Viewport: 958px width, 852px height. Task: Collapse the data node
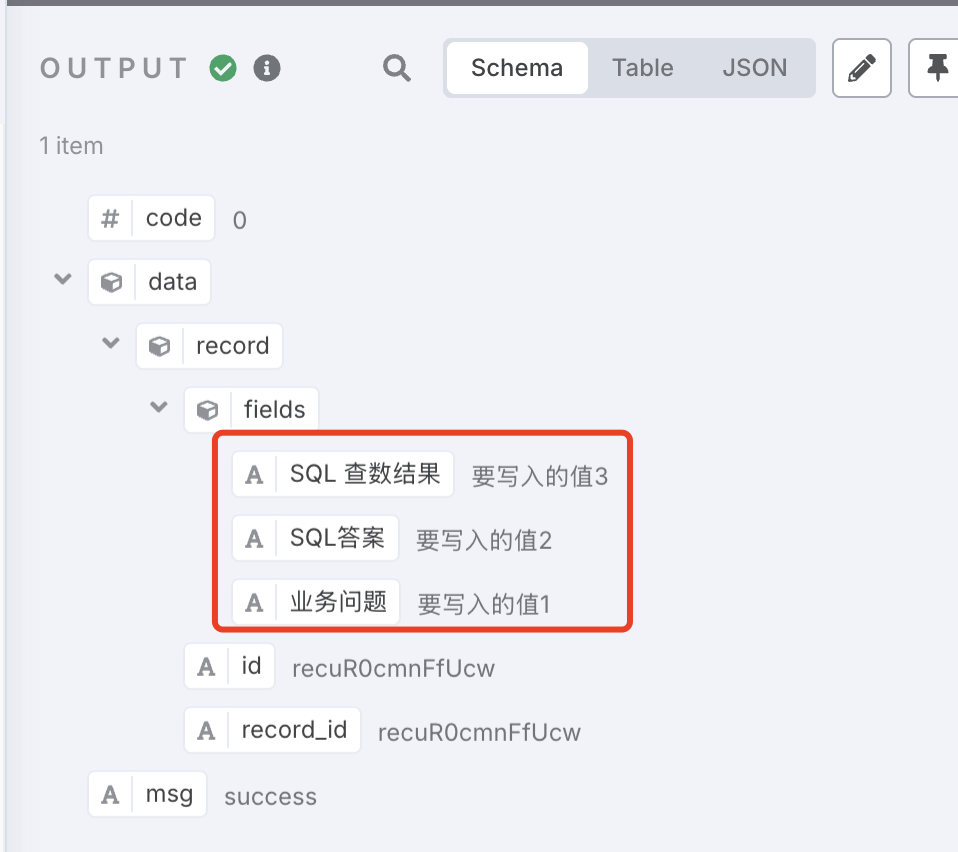[x=63, y=280]
